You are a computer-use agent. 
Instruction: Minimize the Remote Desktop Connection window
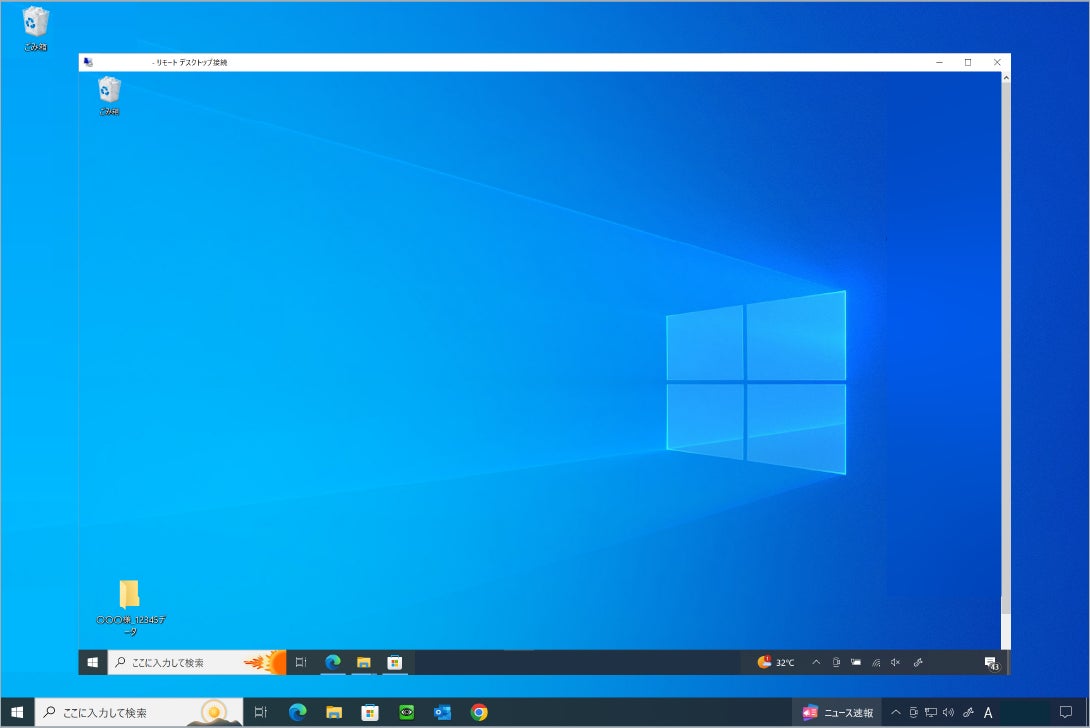(939, 63)
